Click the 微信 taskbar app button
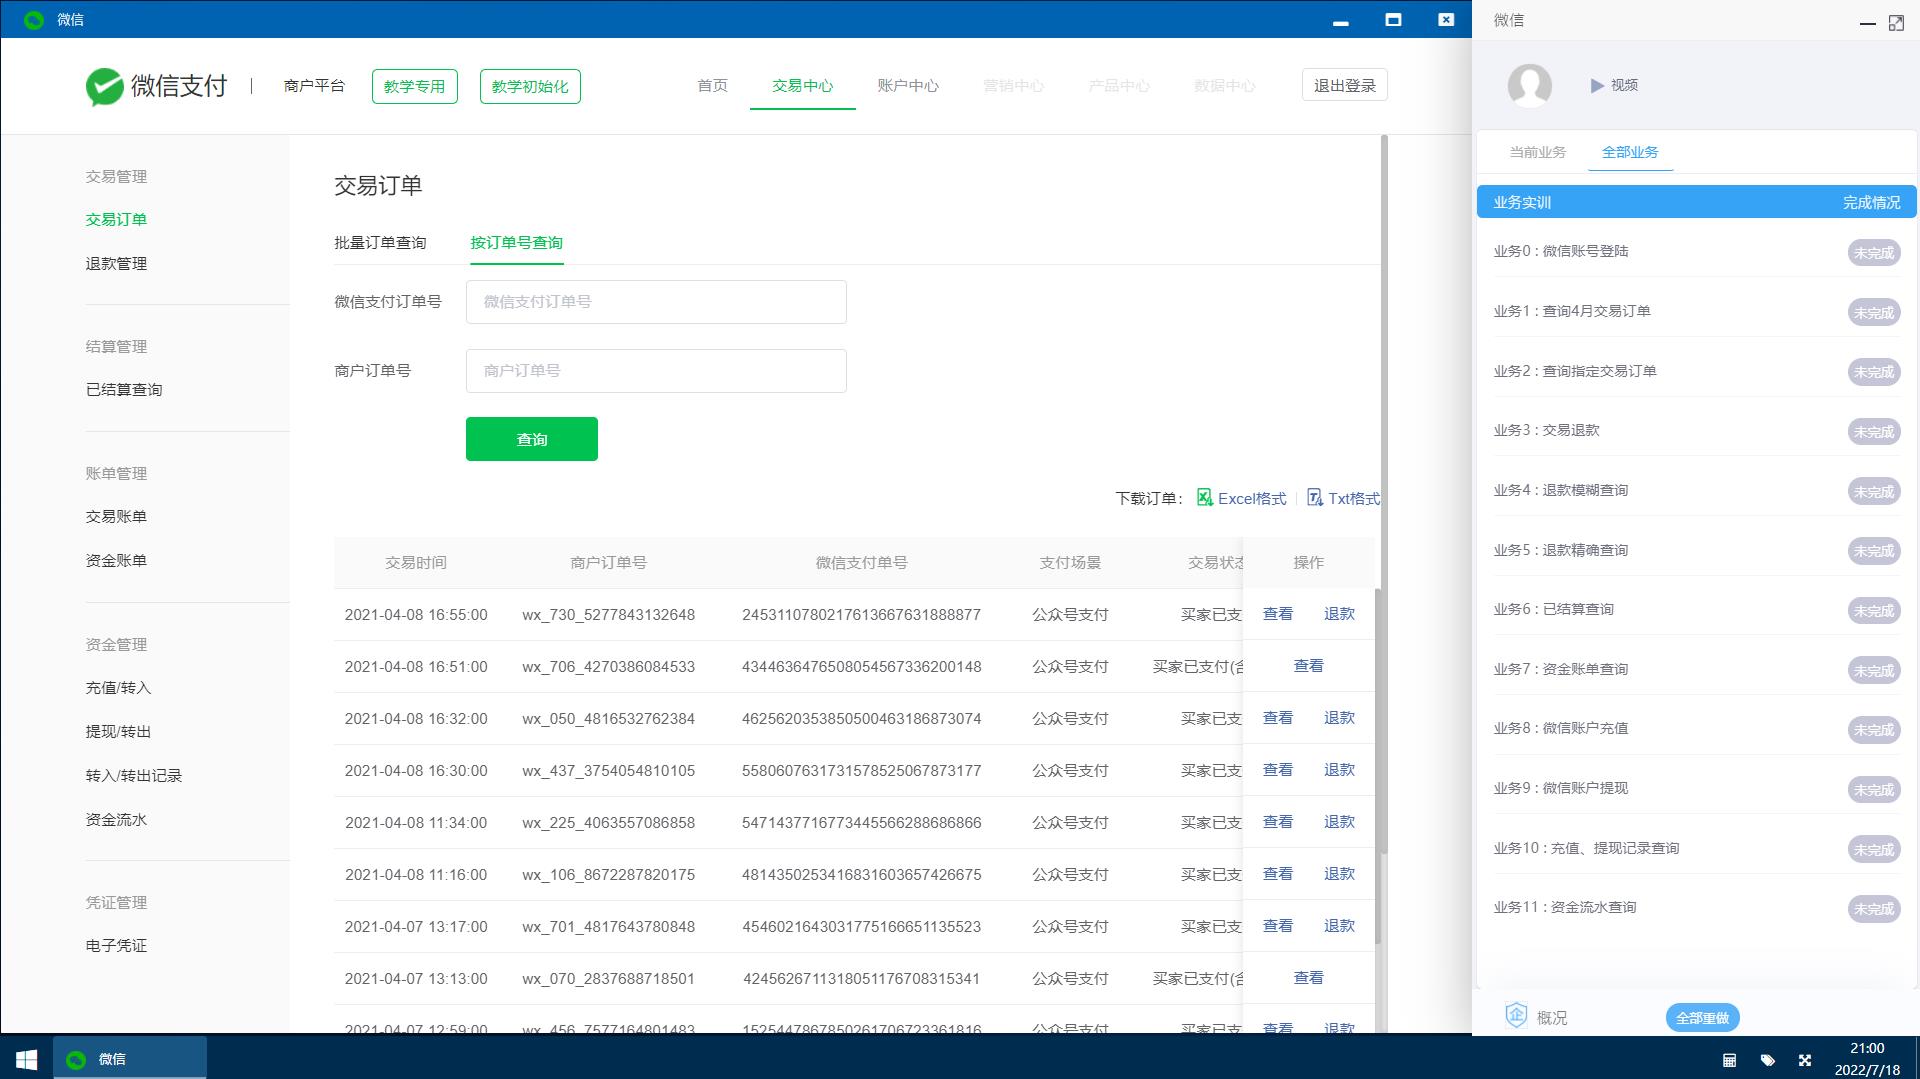Viewport: 1920px width, 1079px height. (130, 1059)
